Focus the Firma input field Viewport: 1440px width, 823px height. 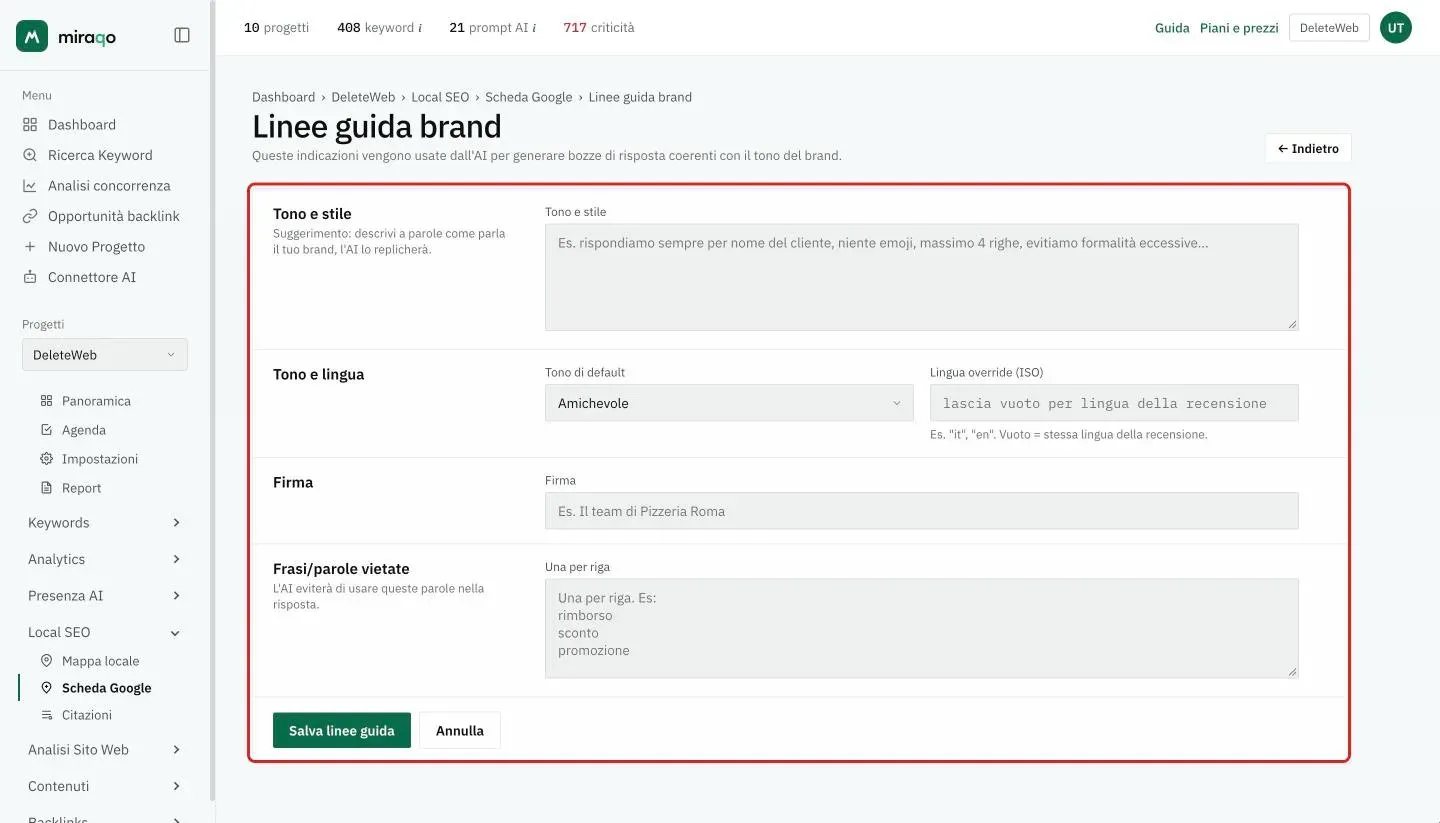pyautogui.click(x=922, y=511)
